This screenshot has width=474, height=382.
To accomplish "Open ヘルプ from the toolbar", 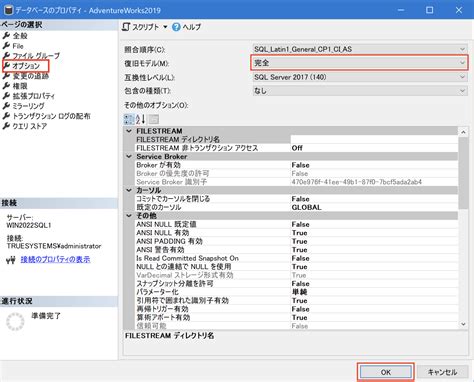I will 186,27.
